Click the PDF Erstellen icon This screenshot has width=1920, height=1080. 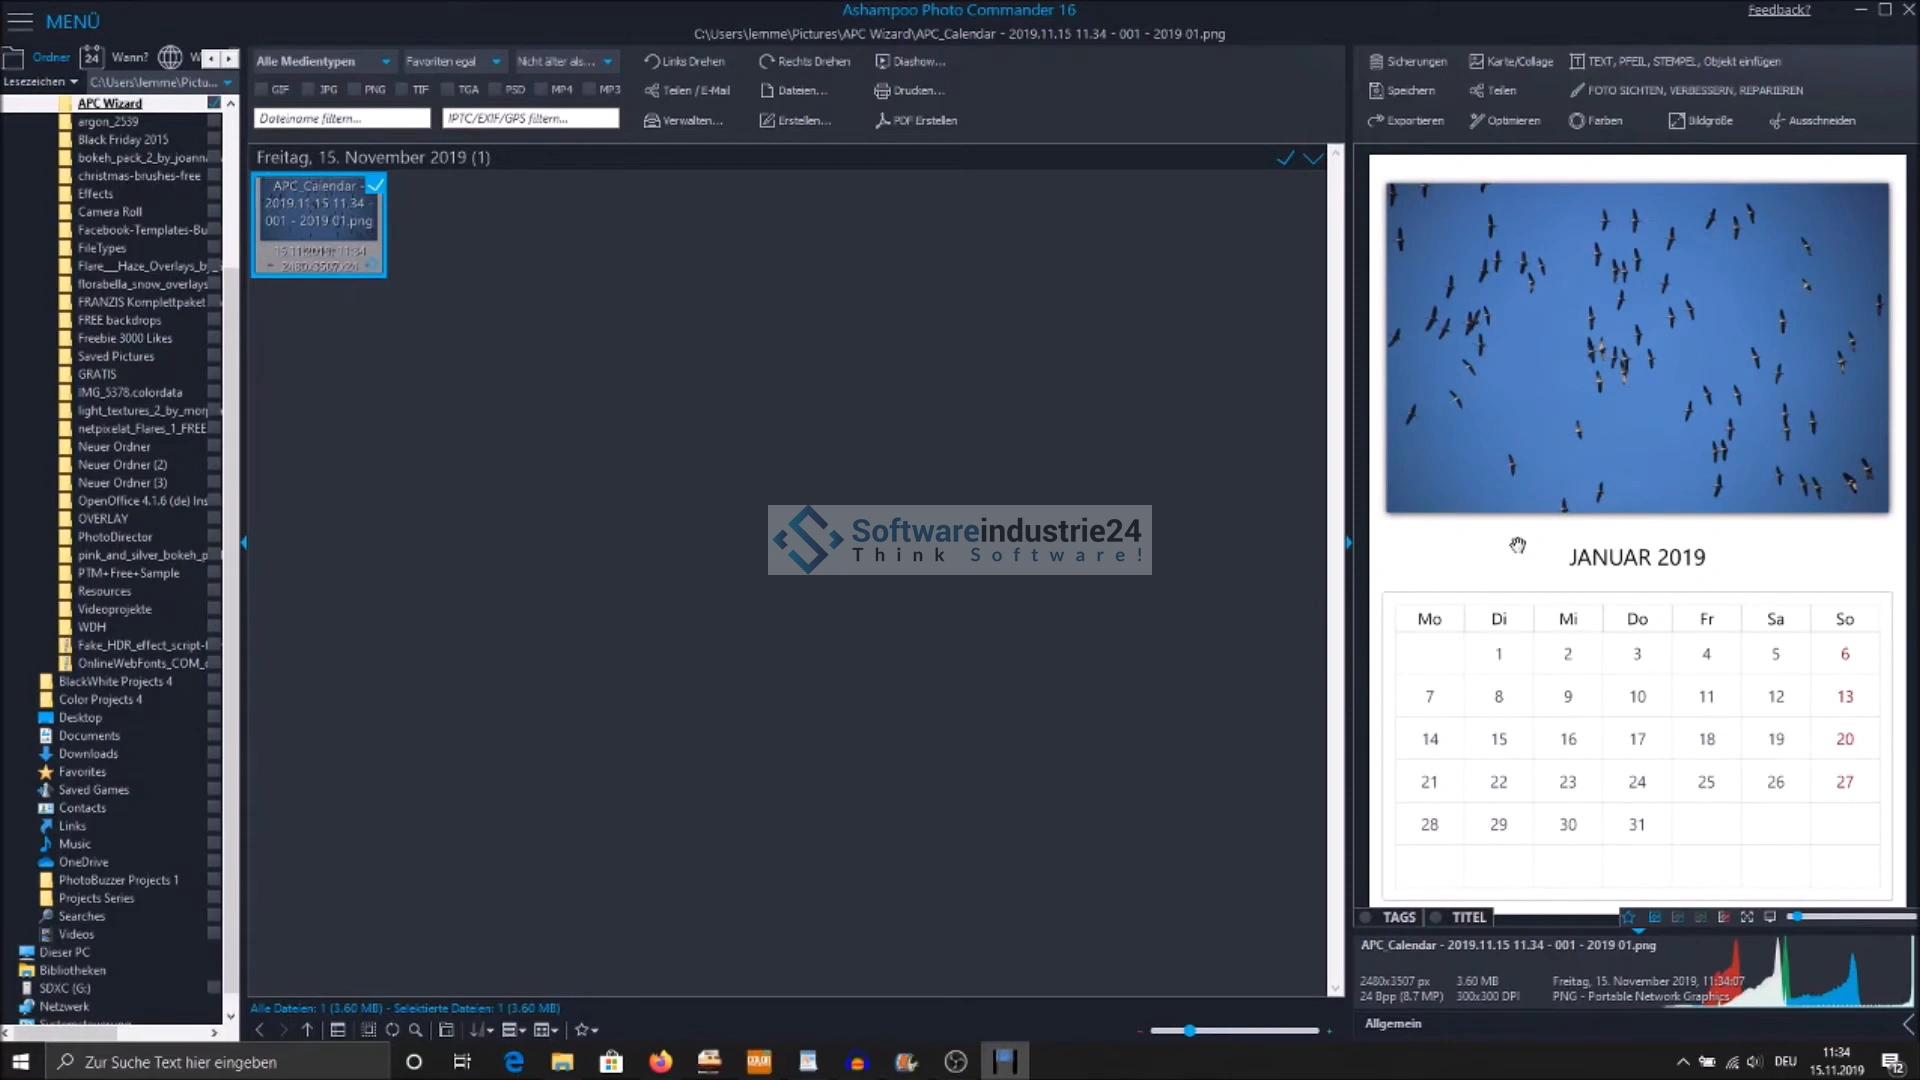pos(882,120)
